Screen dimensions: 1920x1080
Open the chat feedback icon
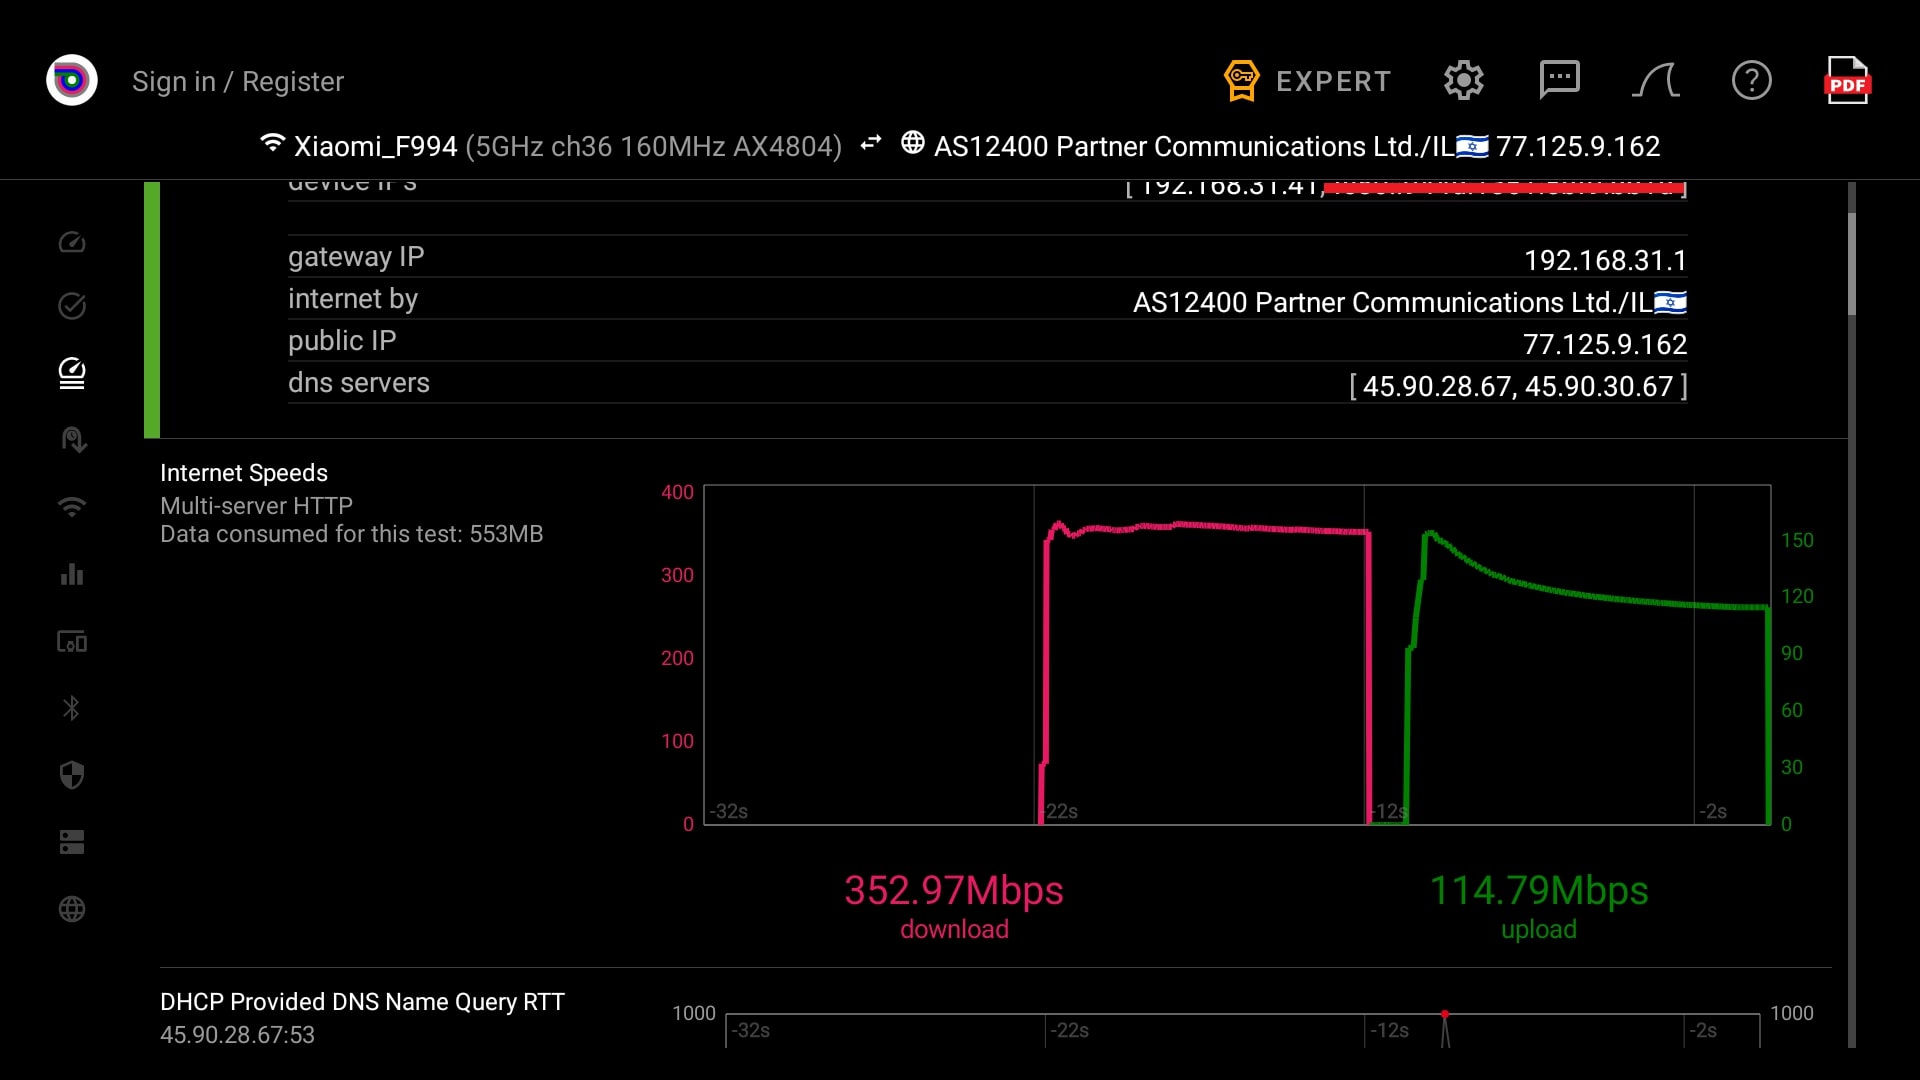(x=1559, y=80)
